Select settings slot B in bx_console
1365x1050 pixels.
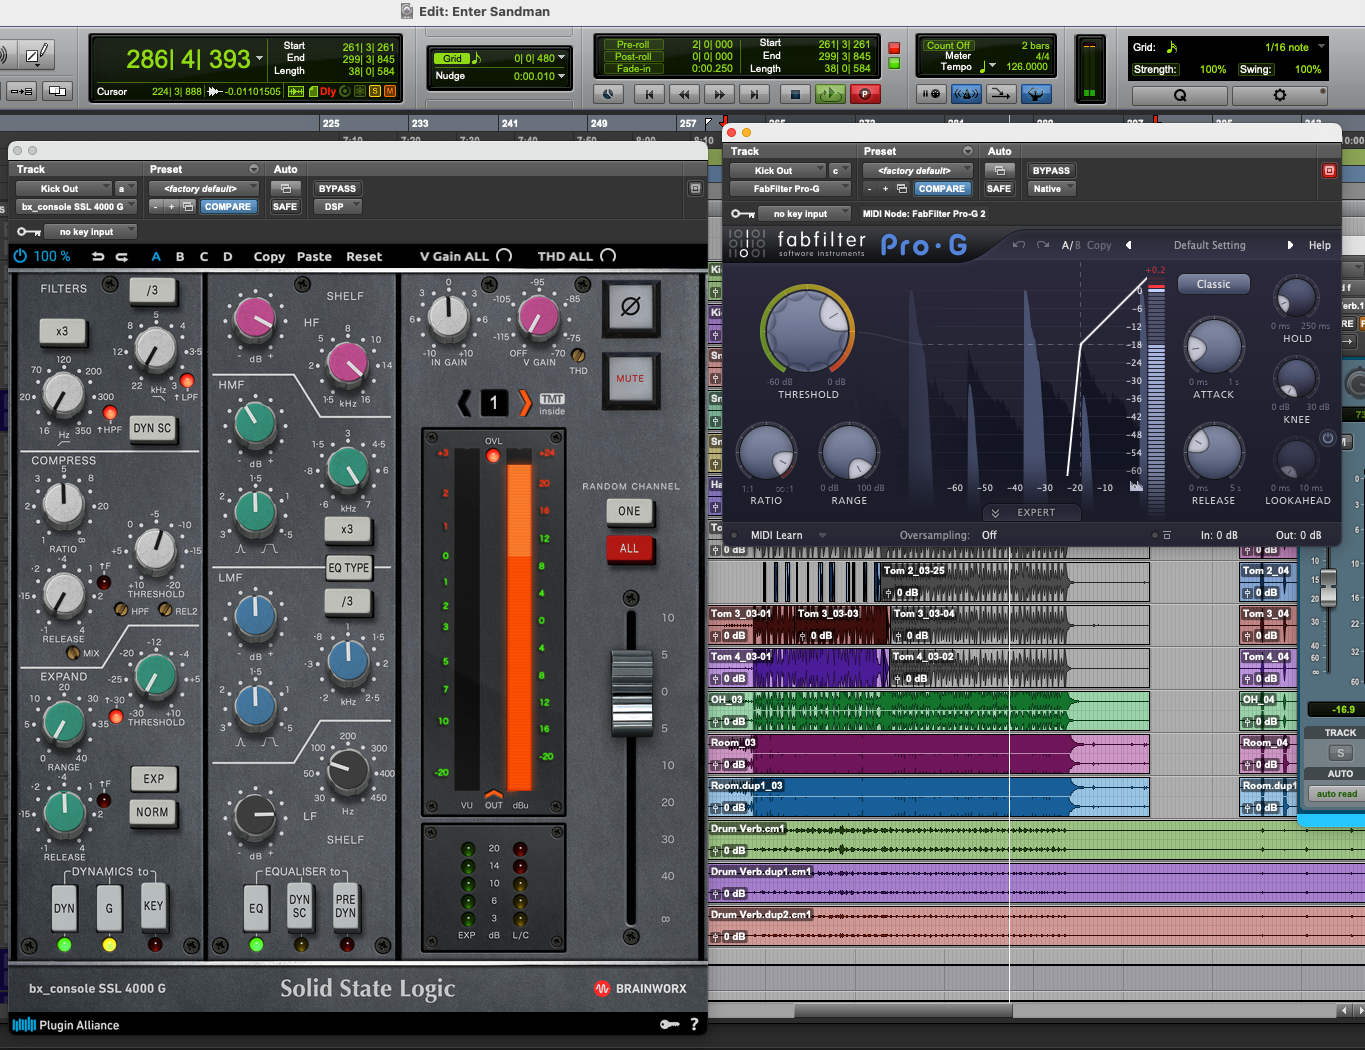[x=180, y=257]
